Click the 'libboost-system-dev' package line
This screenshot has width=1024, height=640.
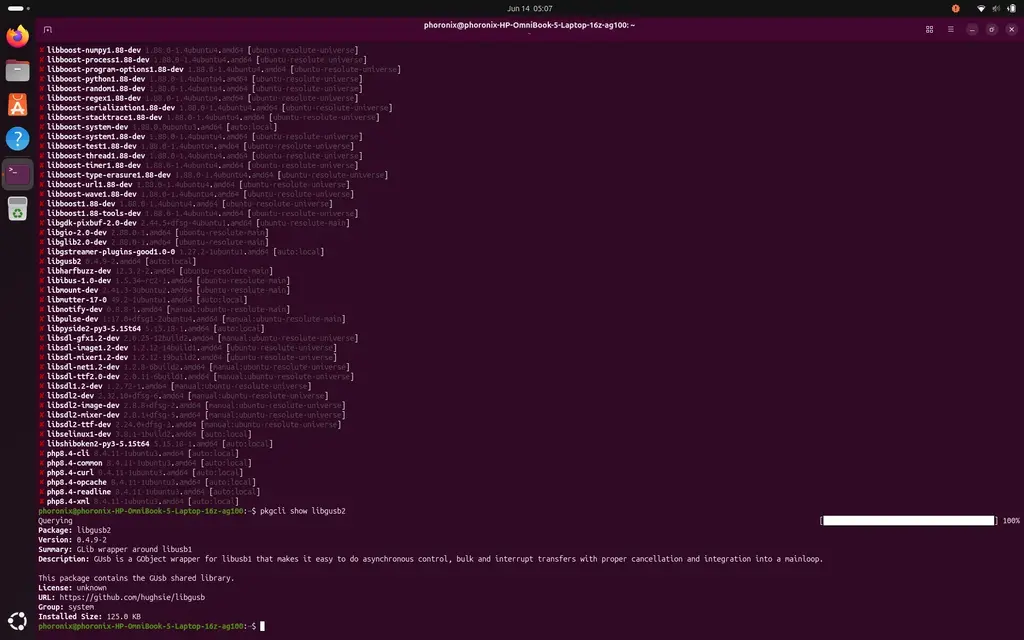click(x=158, y=127)
